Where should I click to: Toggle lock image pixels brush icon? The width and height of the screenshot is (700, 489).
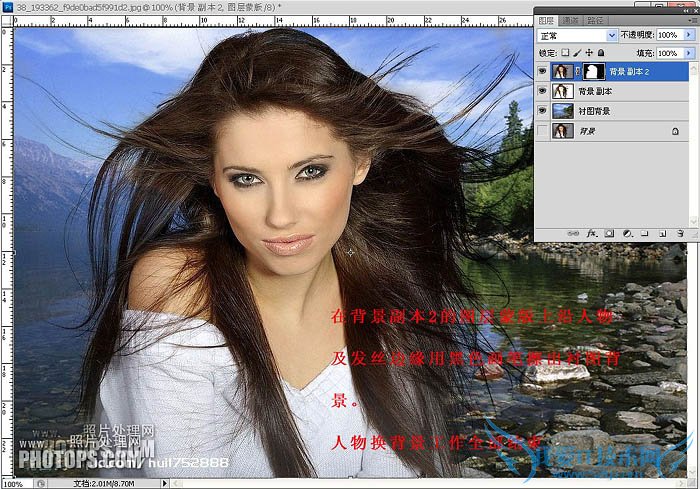(x=577, y=53)
